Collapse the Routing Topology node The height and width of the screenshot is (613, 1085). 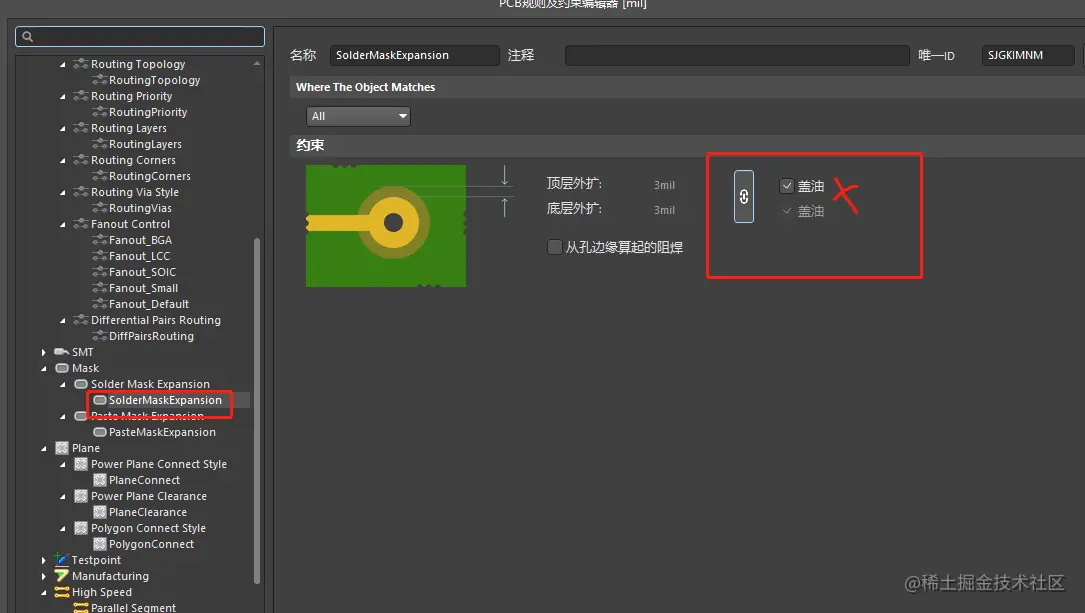pos(63,64)
